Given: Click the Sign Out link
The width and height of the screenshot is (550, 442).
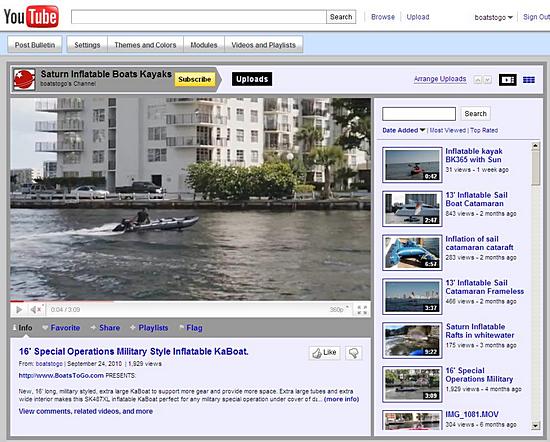Looking at the screenshot, I should coord(536,17).
